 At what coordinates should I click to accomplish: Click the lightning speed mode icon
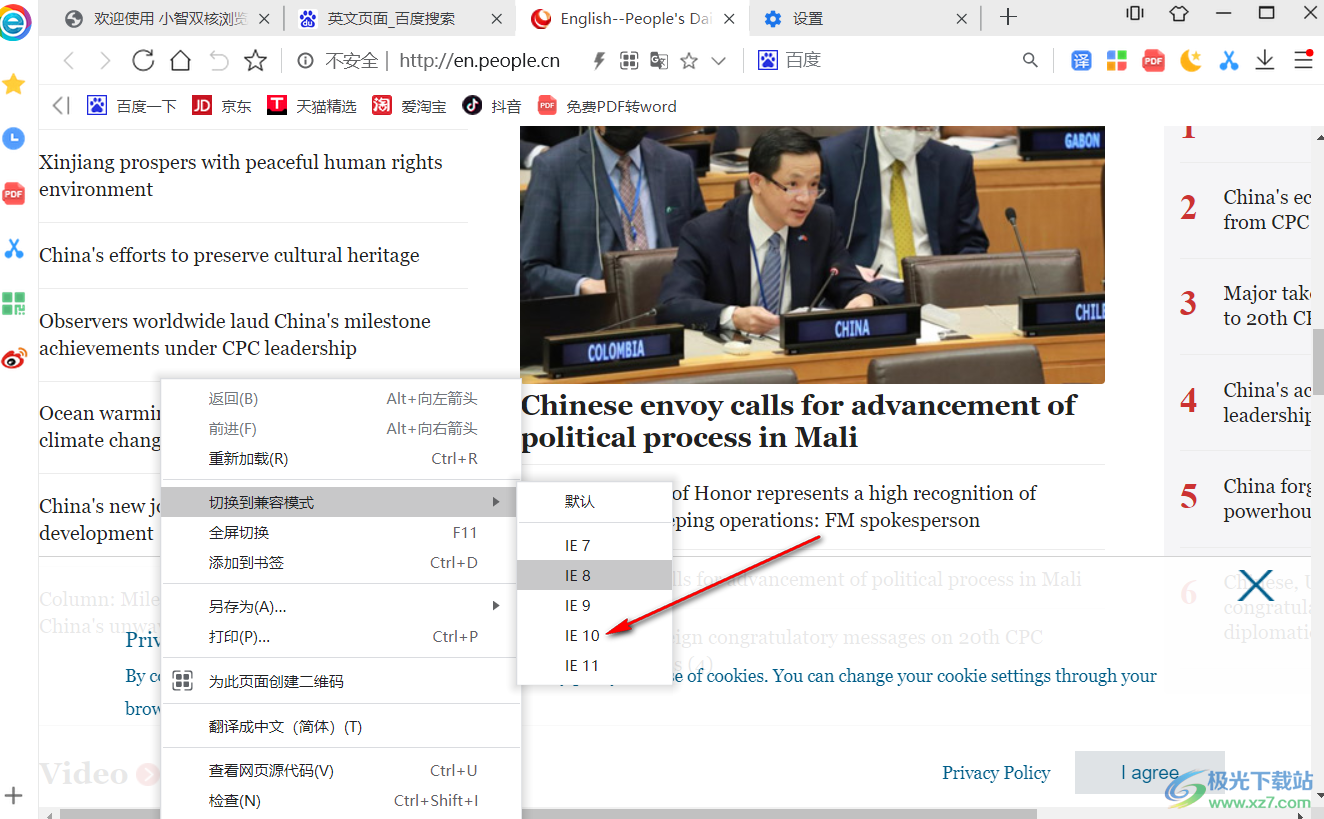[599, 61]
